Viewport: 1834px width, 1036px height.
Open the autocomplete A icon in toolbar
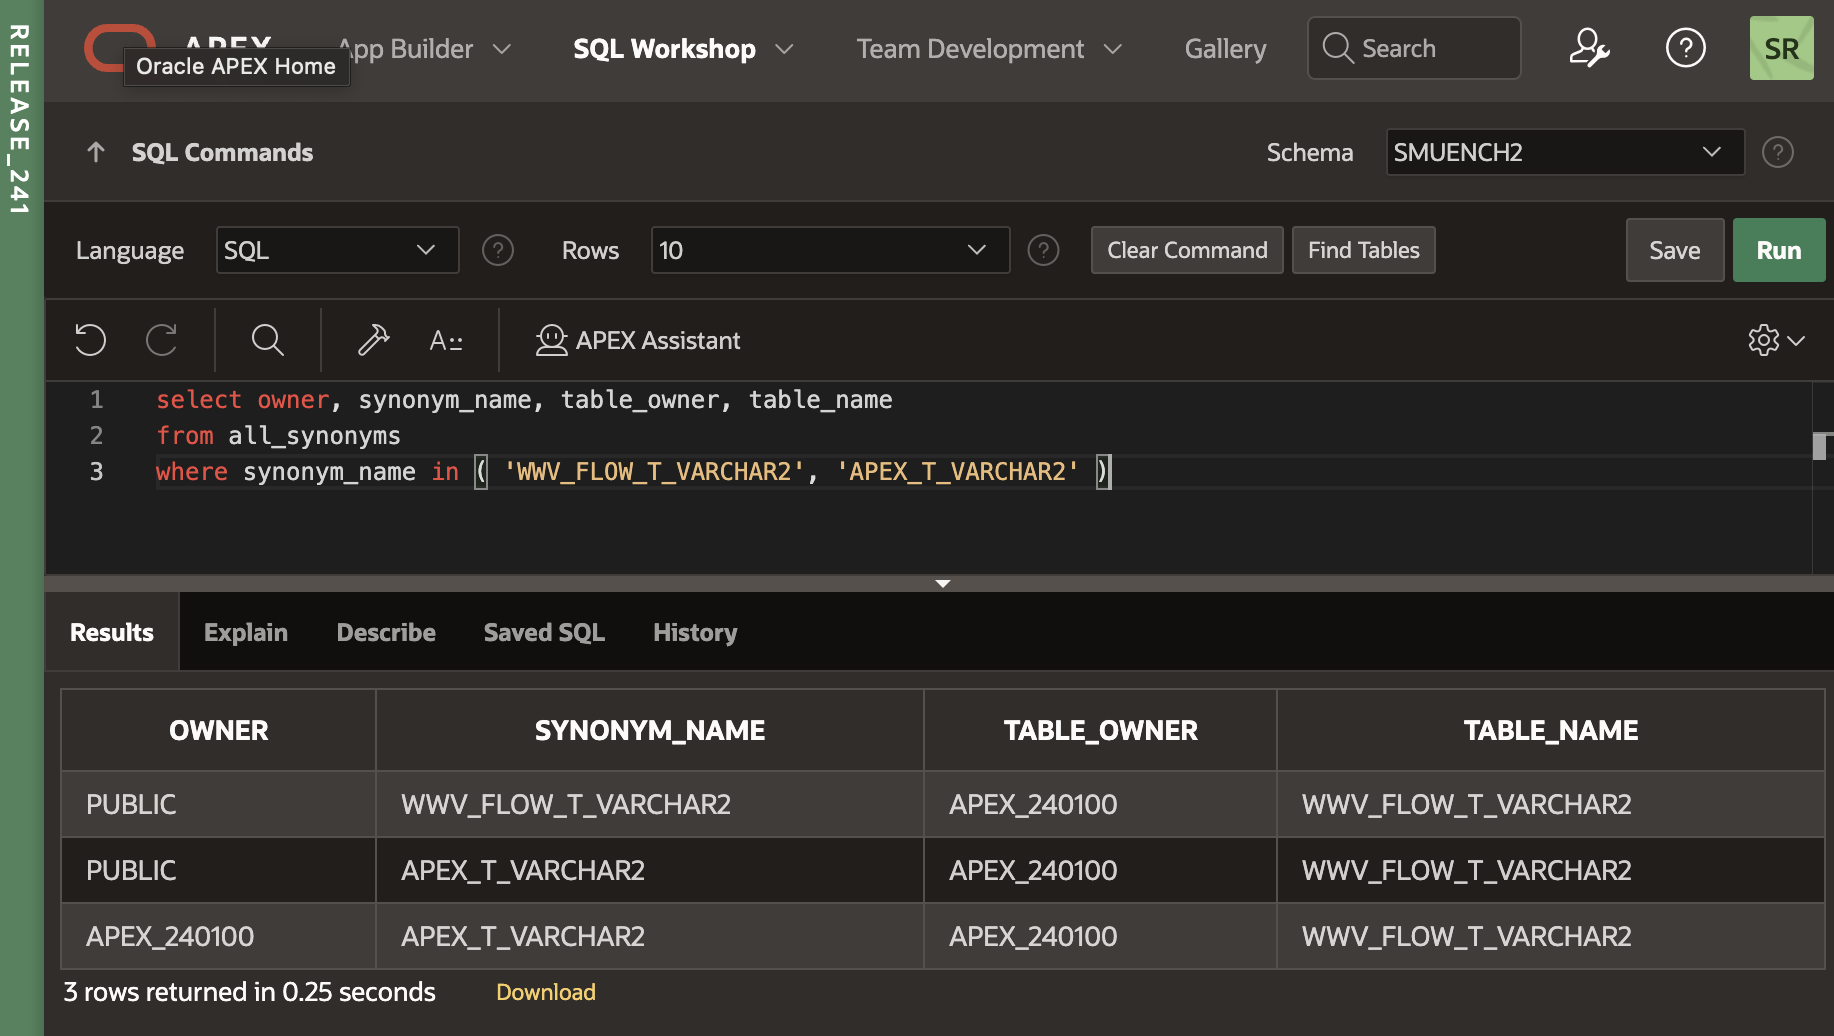coord(445,341)
